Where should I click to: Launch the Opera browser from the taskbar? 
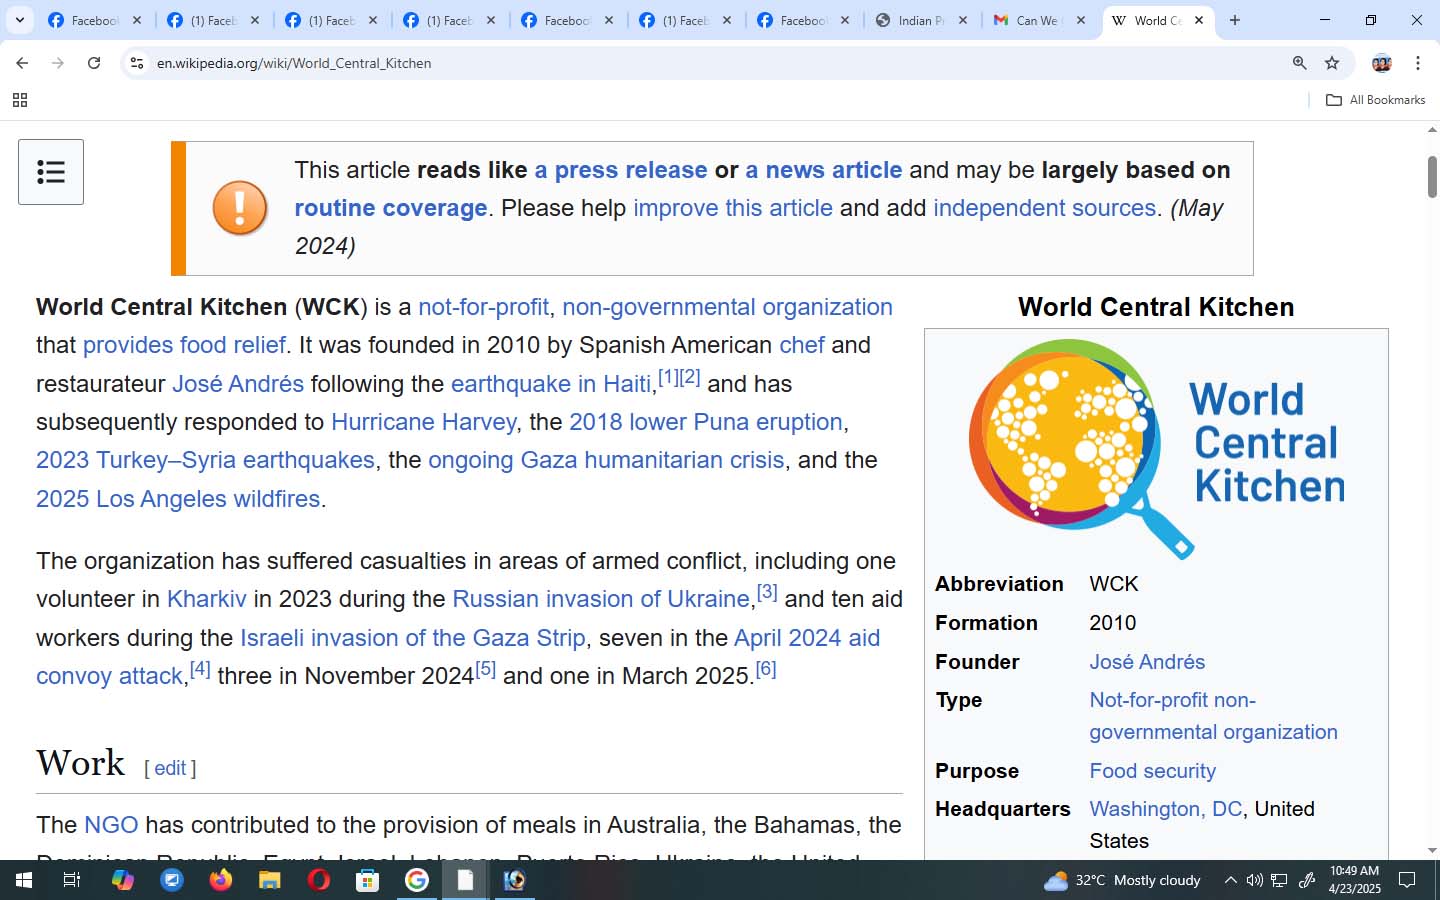(x=319, y=880)
